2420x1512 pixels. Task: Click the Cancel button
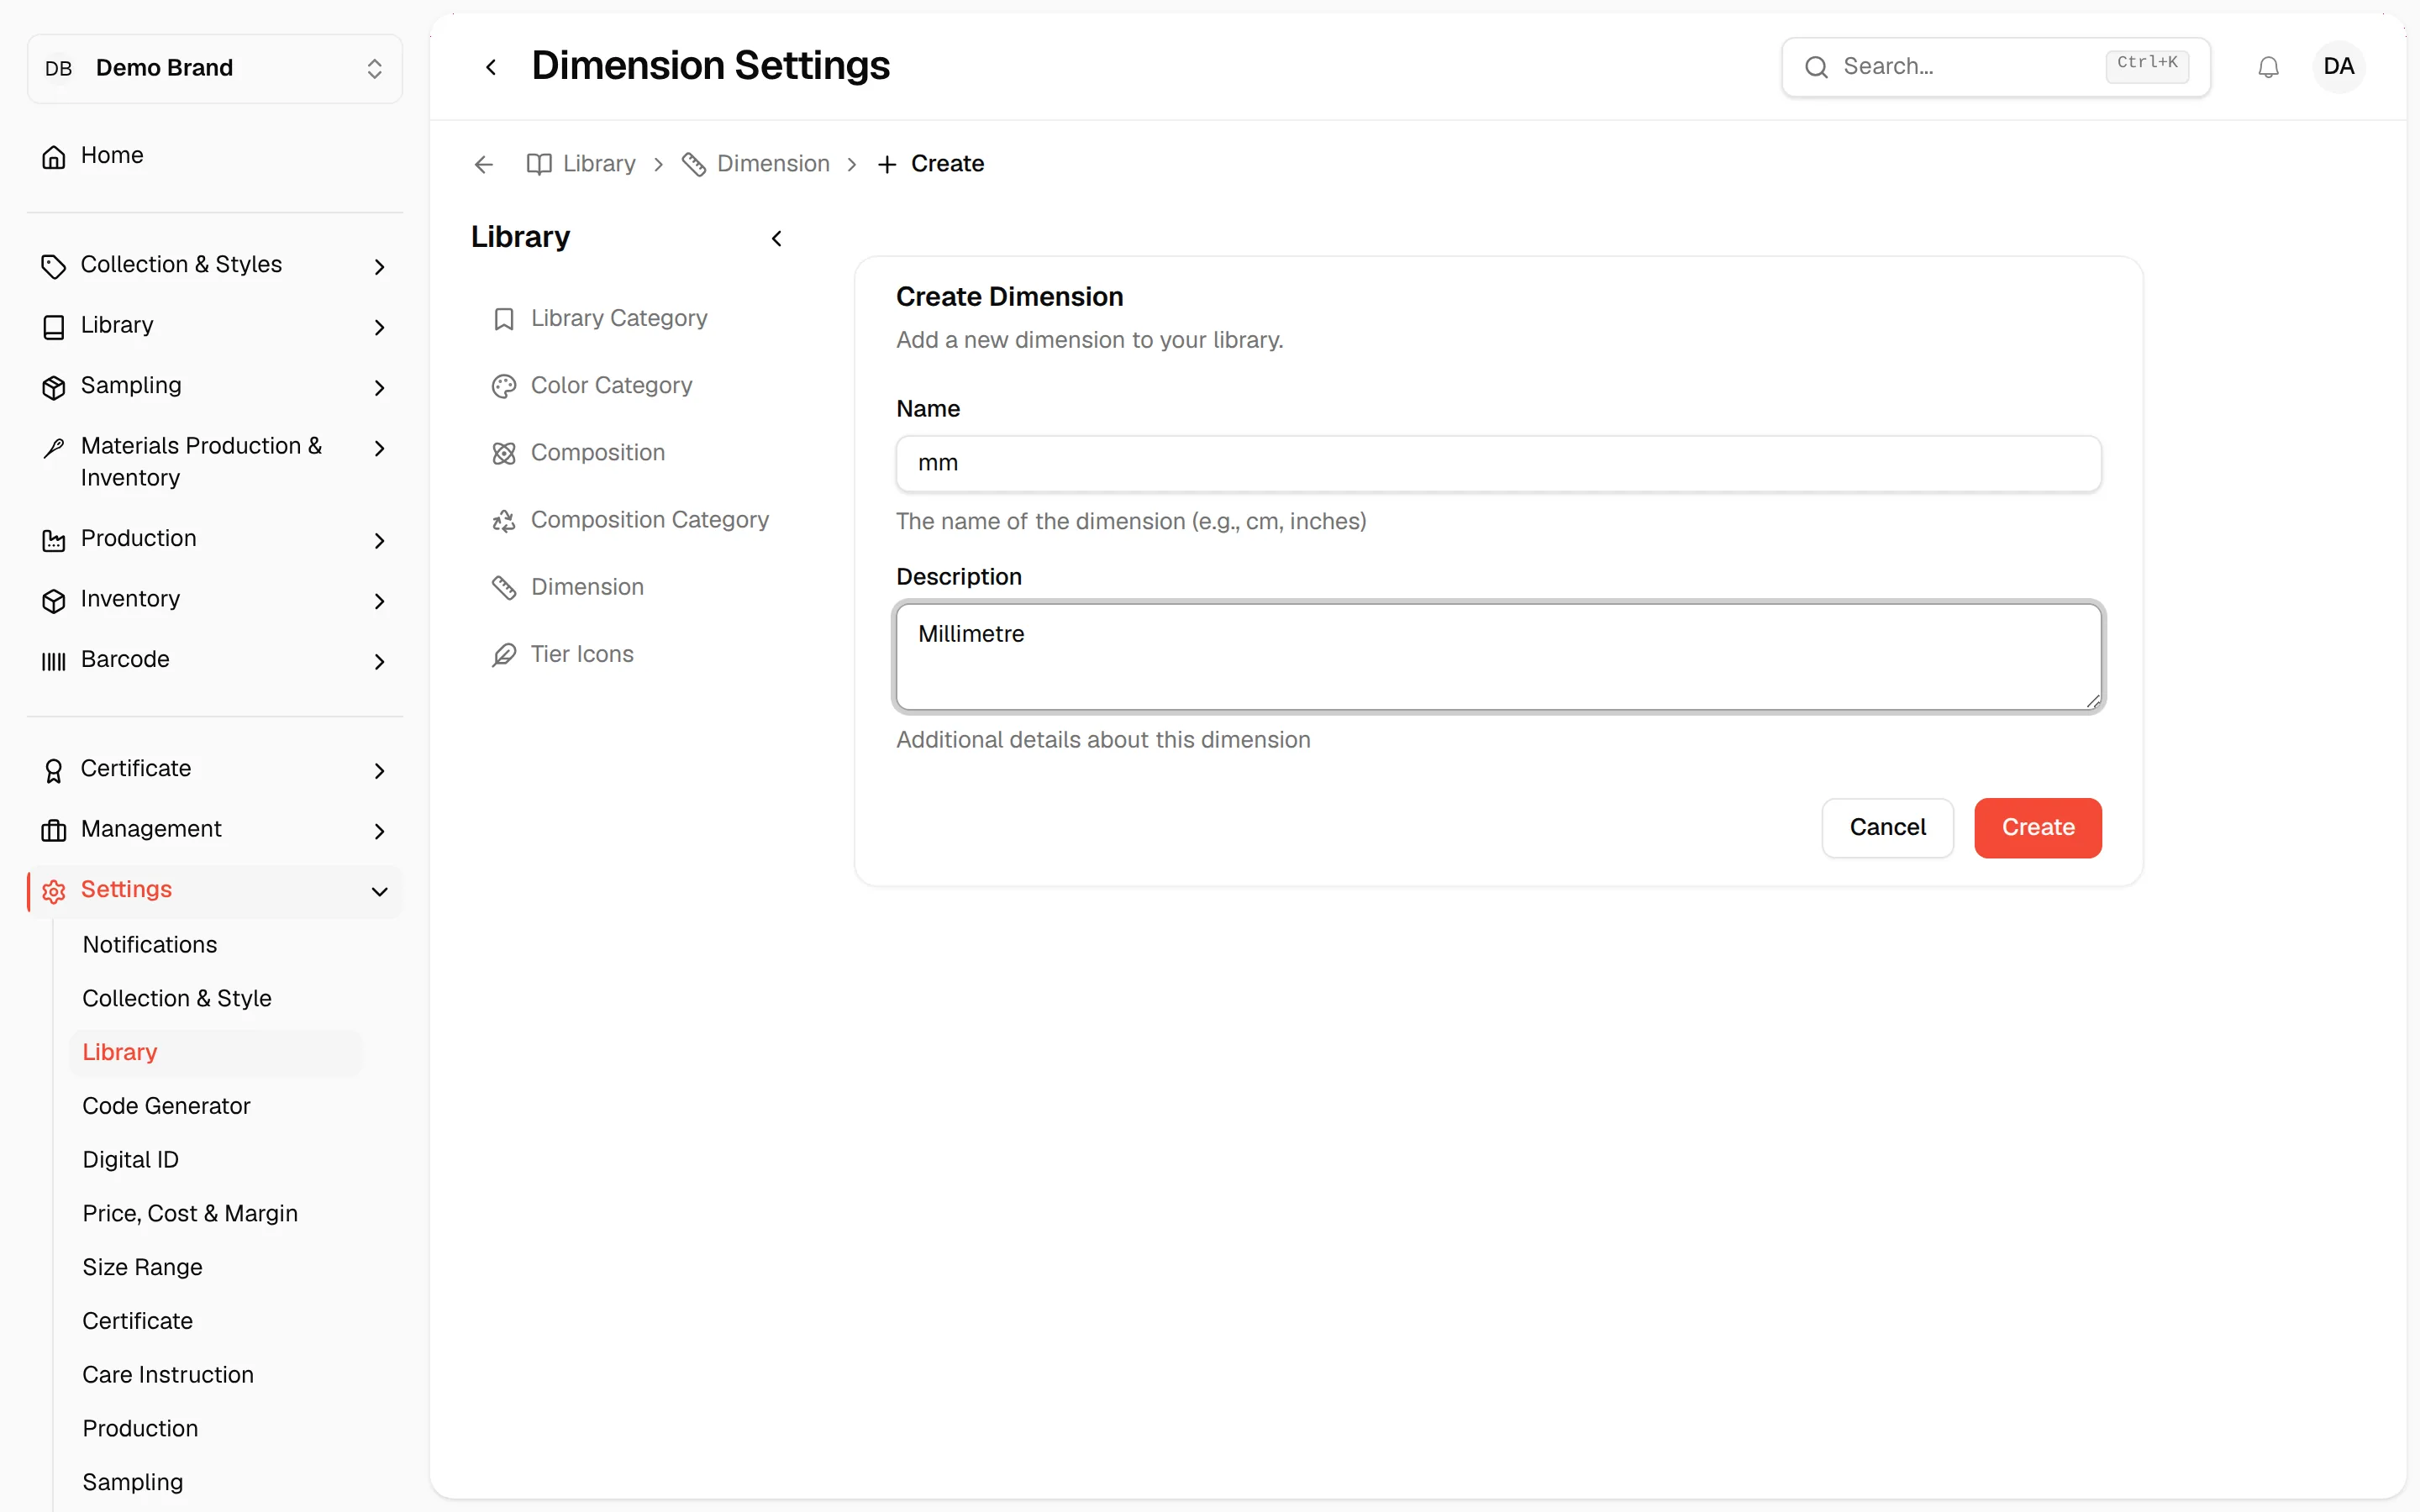1887,827
